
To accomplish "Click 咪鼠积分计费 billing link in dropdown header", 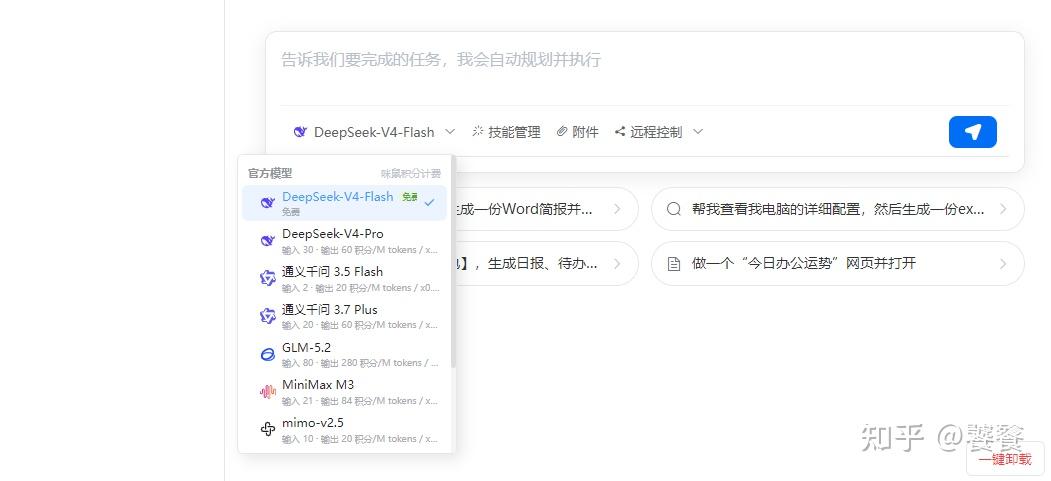I will (x=411, y=174).
